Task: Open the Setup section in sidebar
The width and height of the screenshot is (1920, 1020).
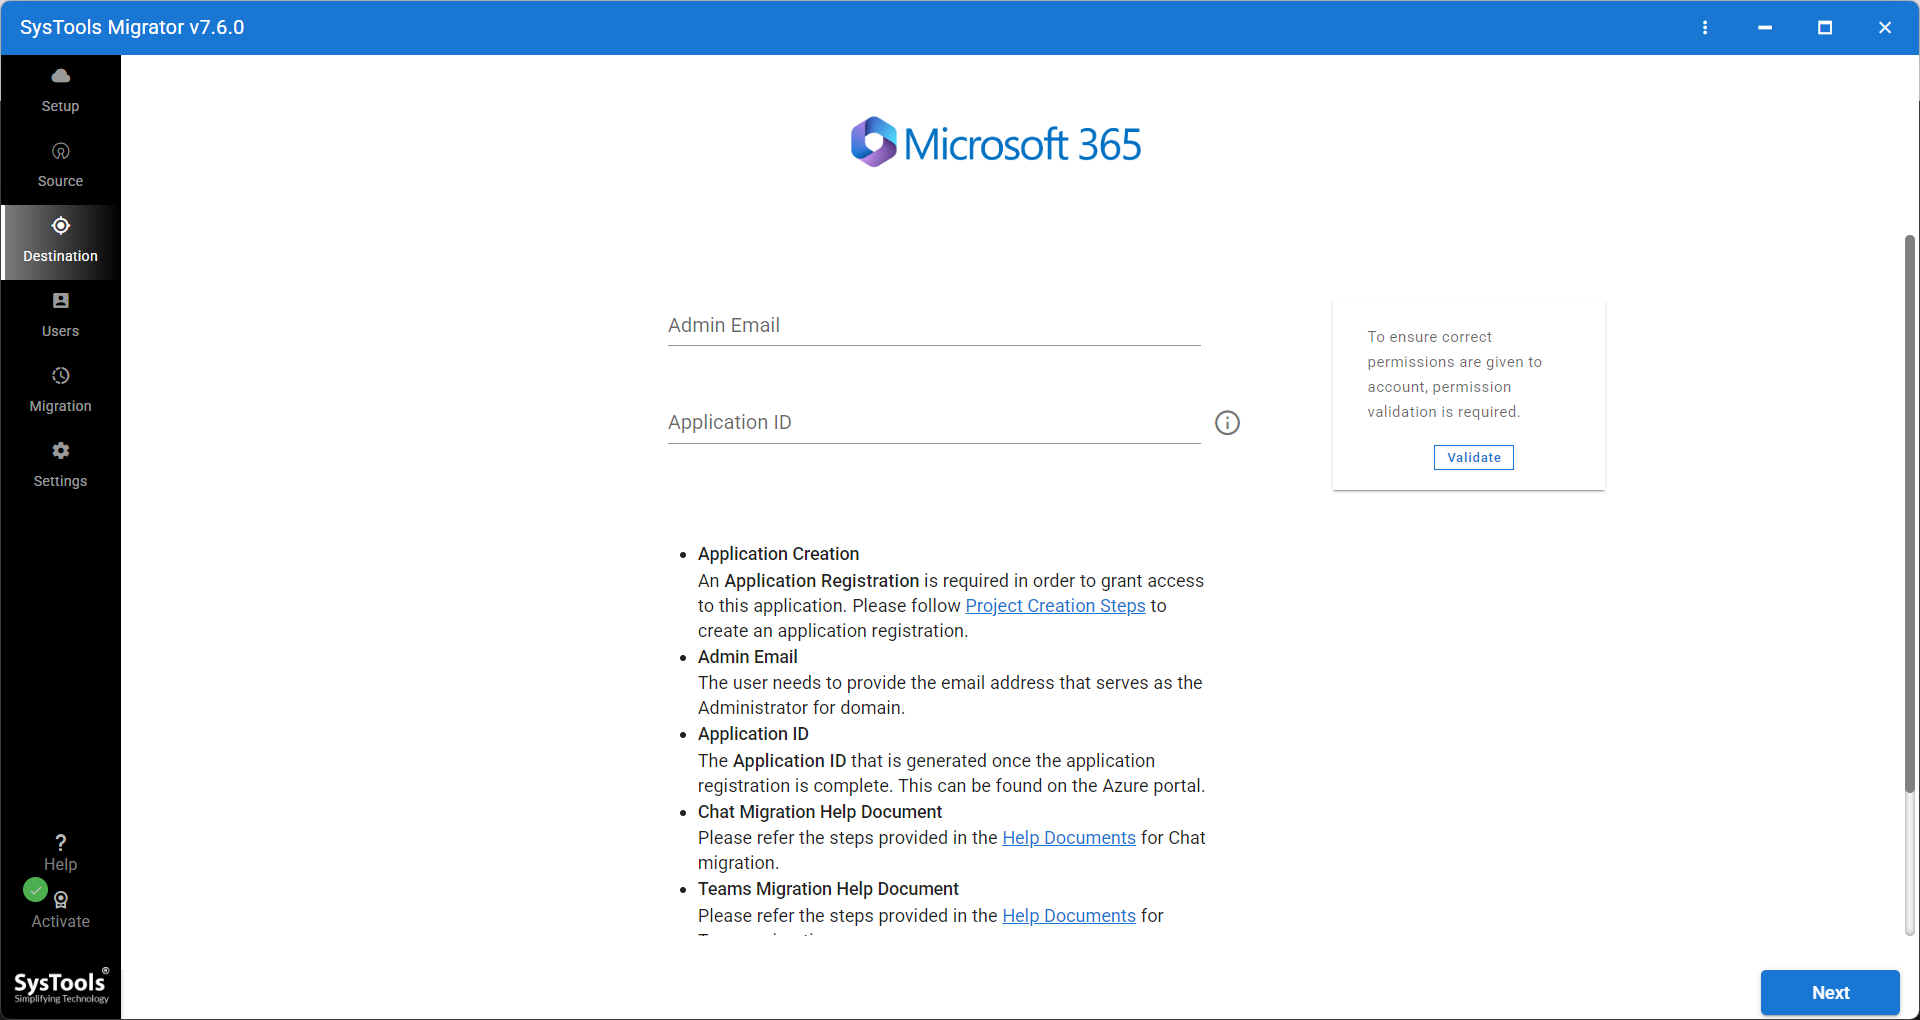Action: tap(60, 88)
